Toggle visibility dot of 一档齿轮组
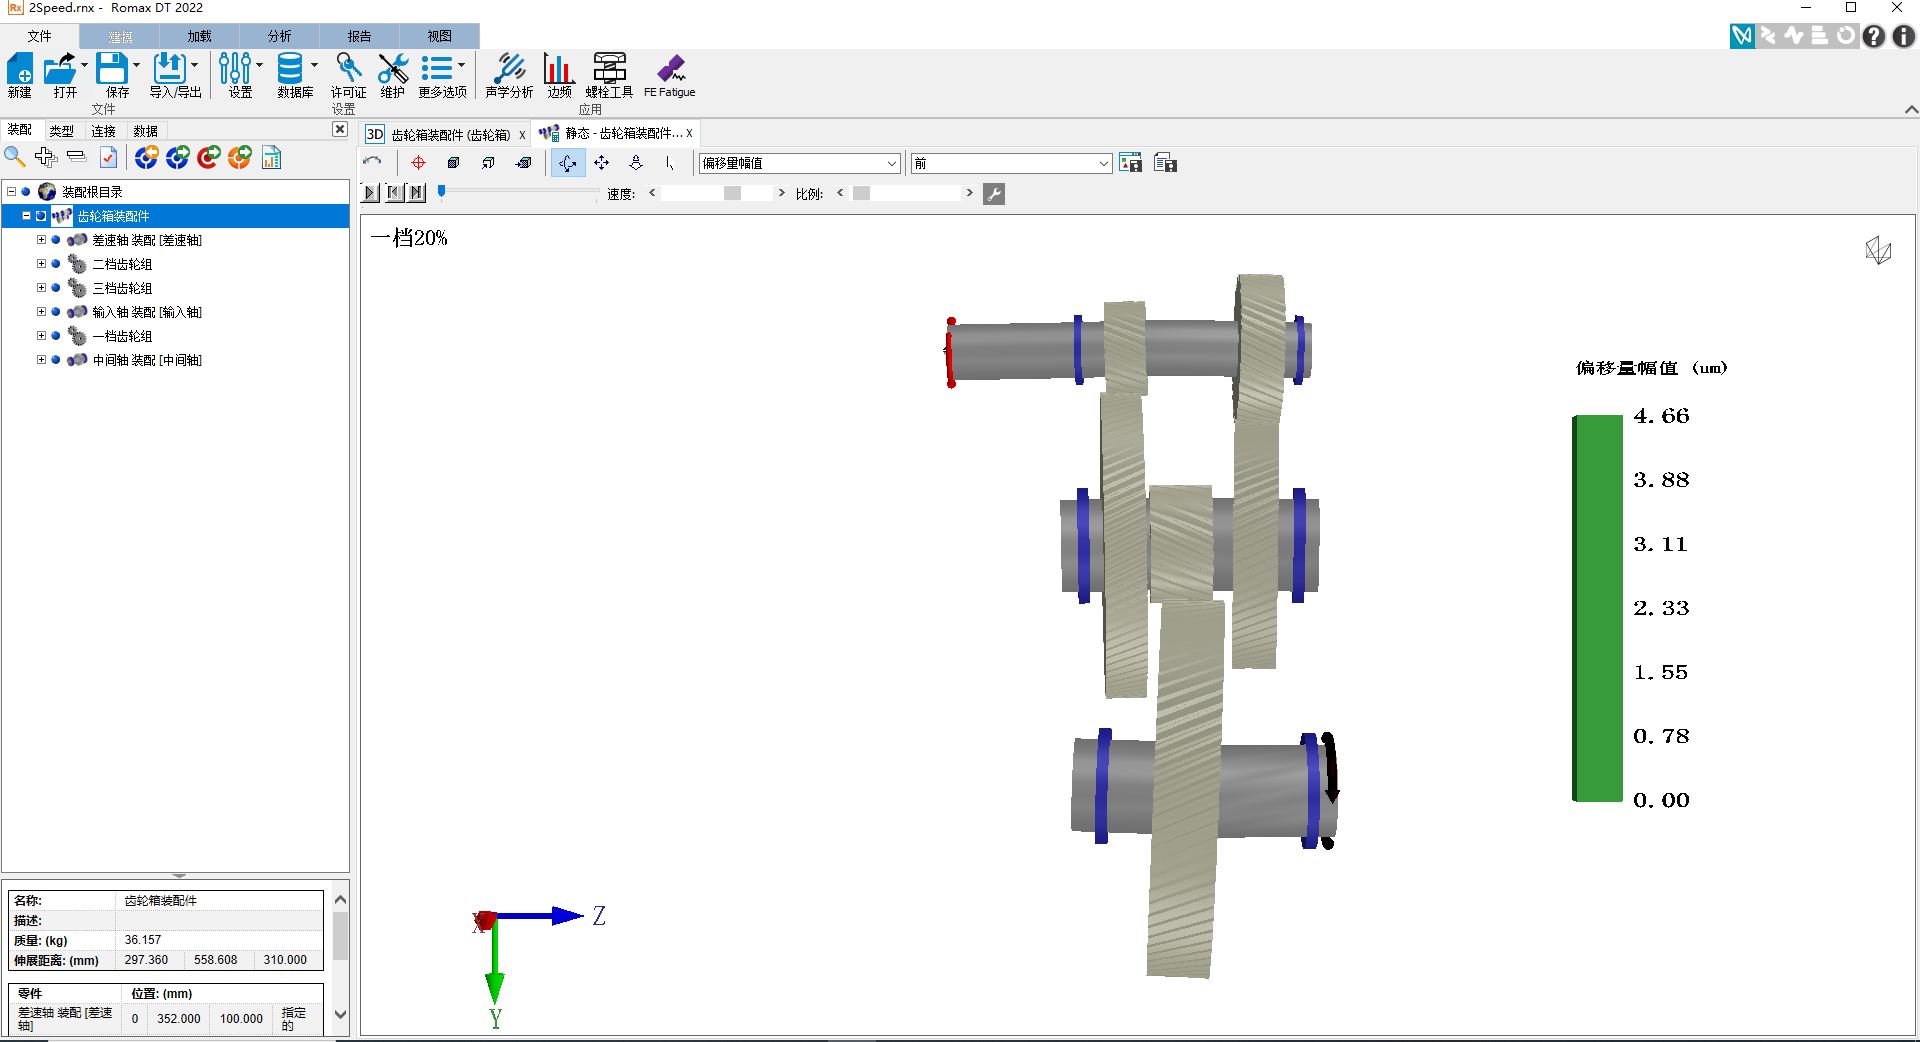This screenshot has width=1920, height=1042. pyautogui.click(x=56, y=336)
